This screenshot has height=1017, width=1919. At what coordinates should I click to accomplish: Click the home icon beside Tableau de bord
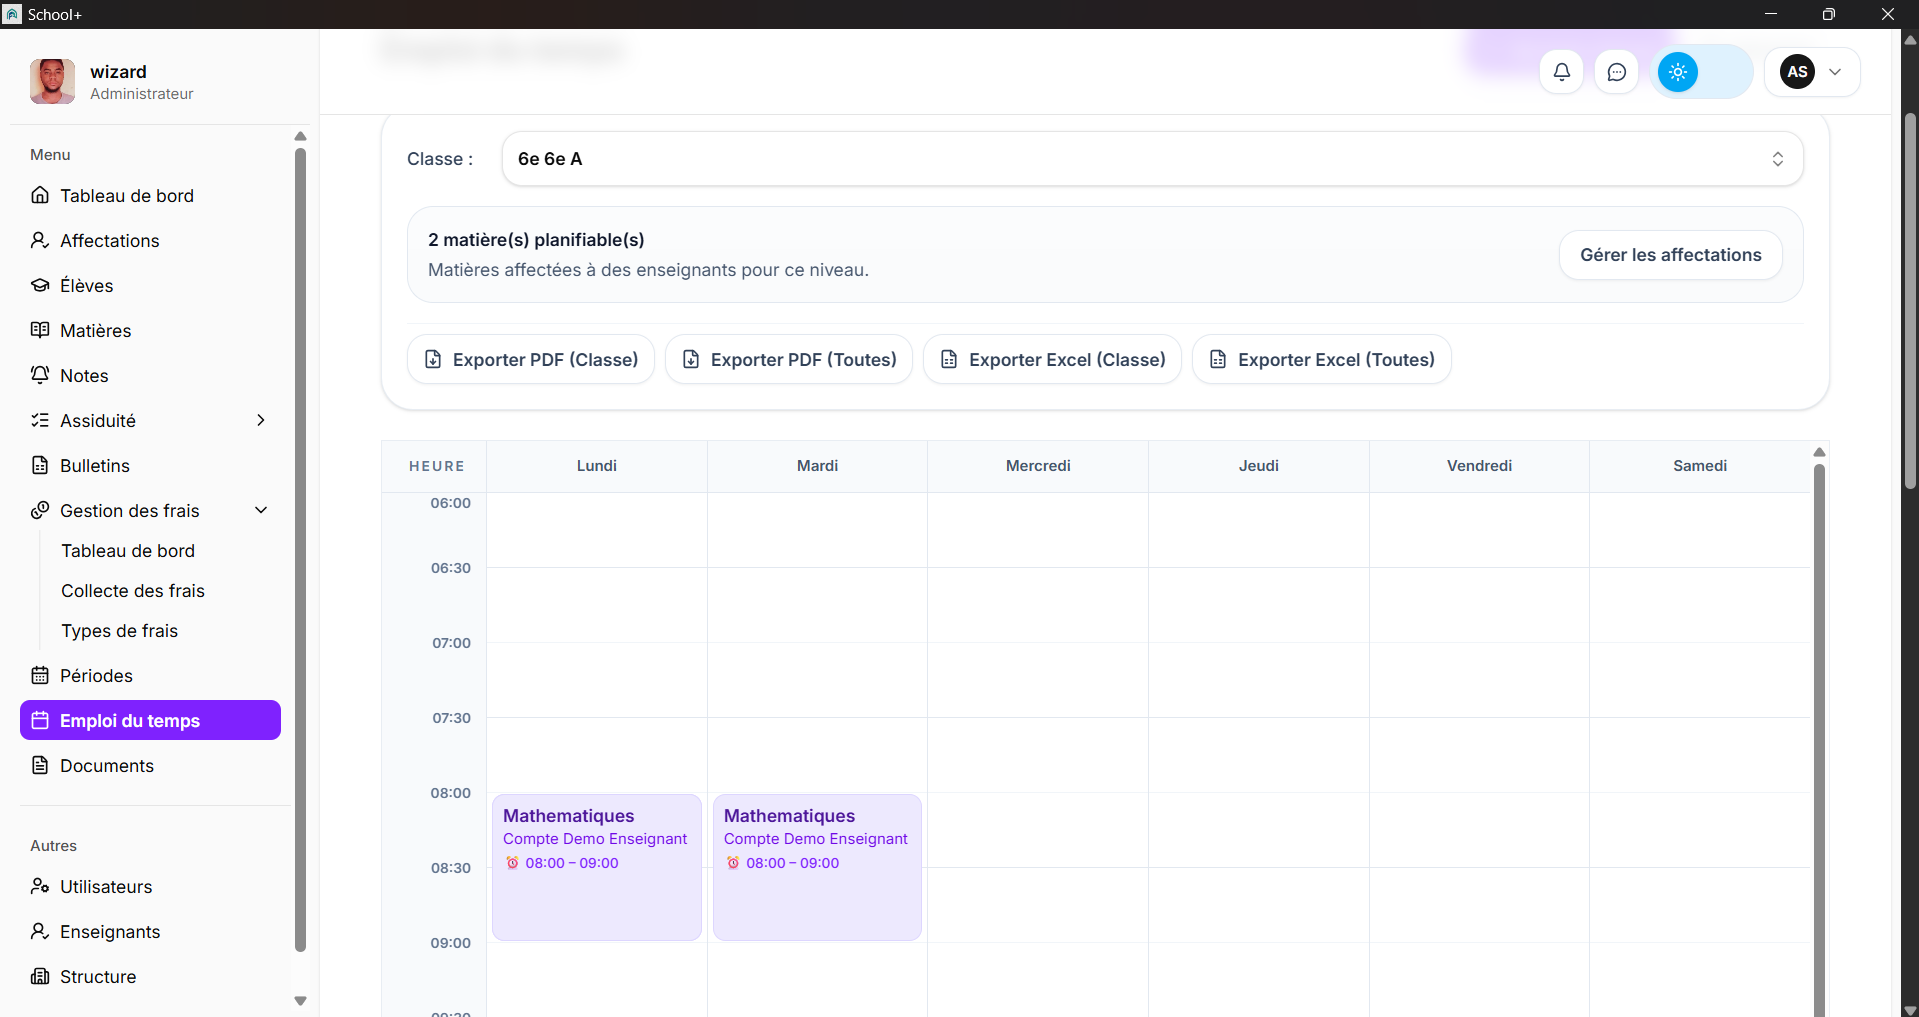point(40,195)
